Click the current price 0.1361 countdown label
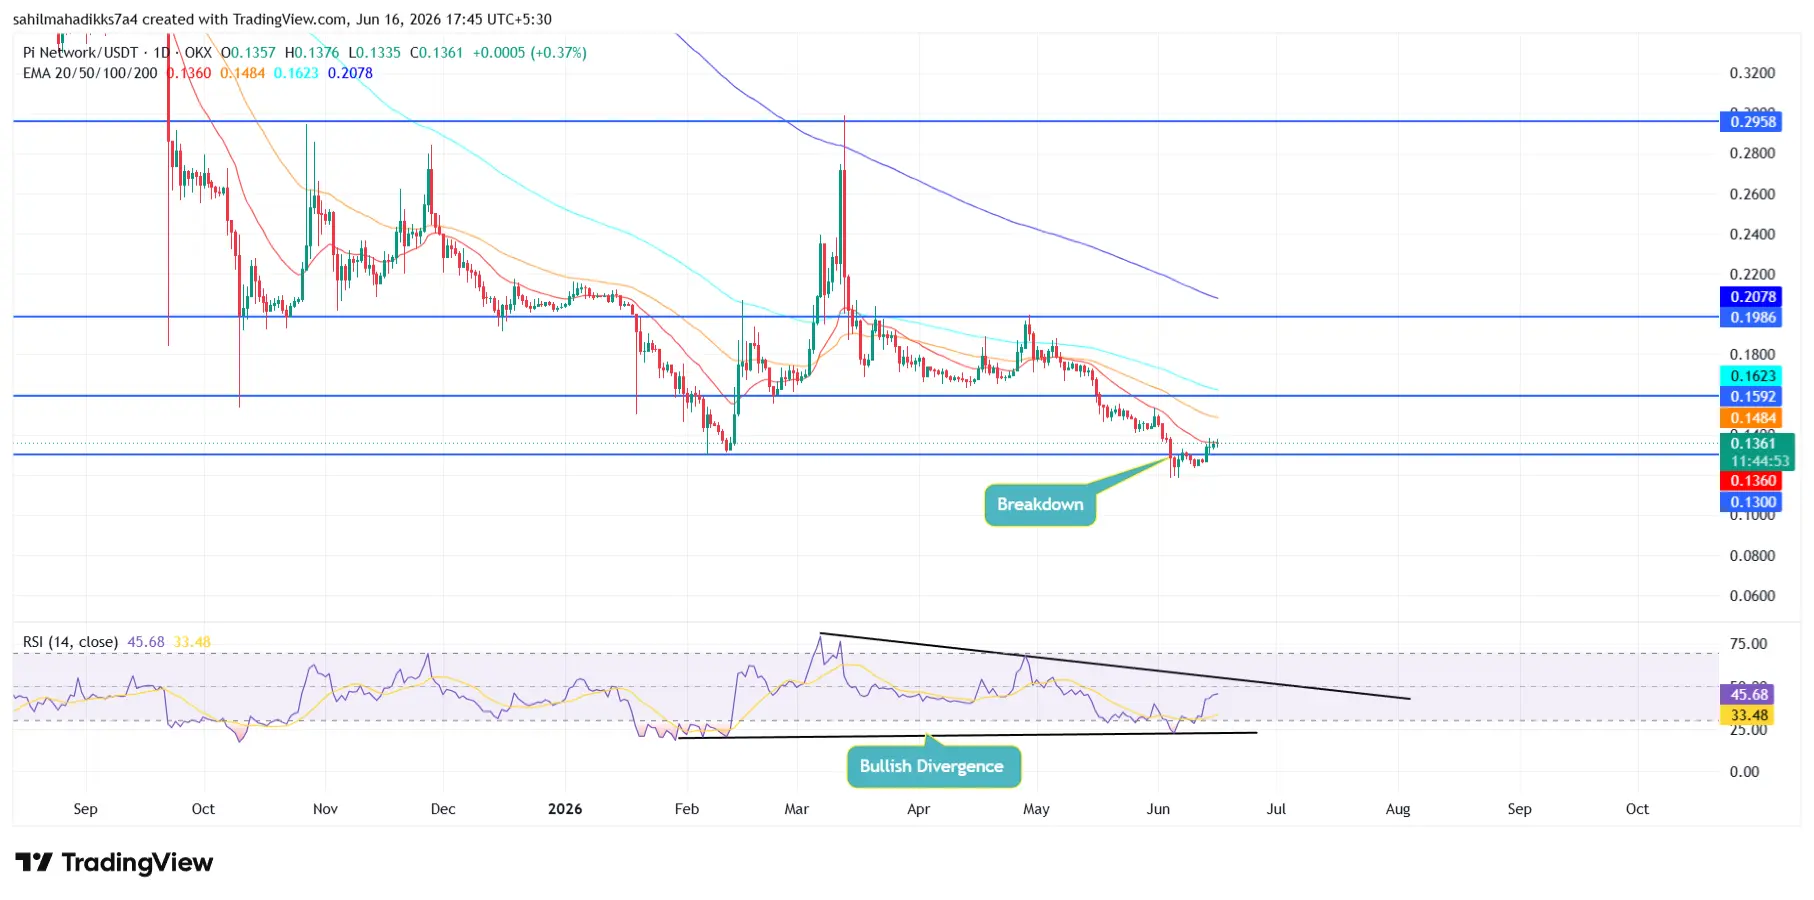 tap(1757, 452)
